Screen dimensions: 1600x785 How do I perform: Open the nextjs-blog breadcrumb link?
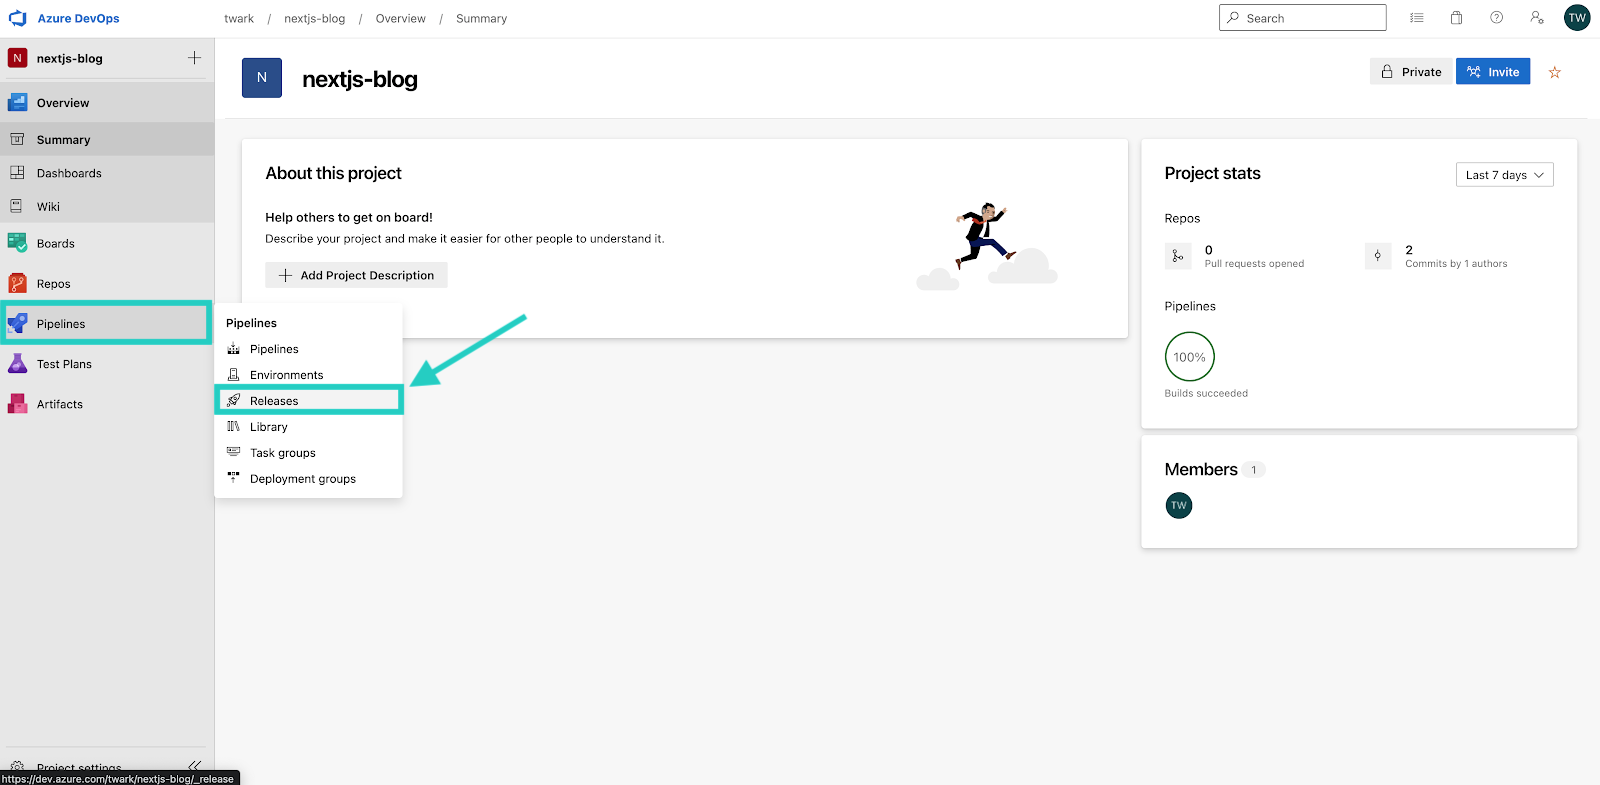[x=314, y=18]
